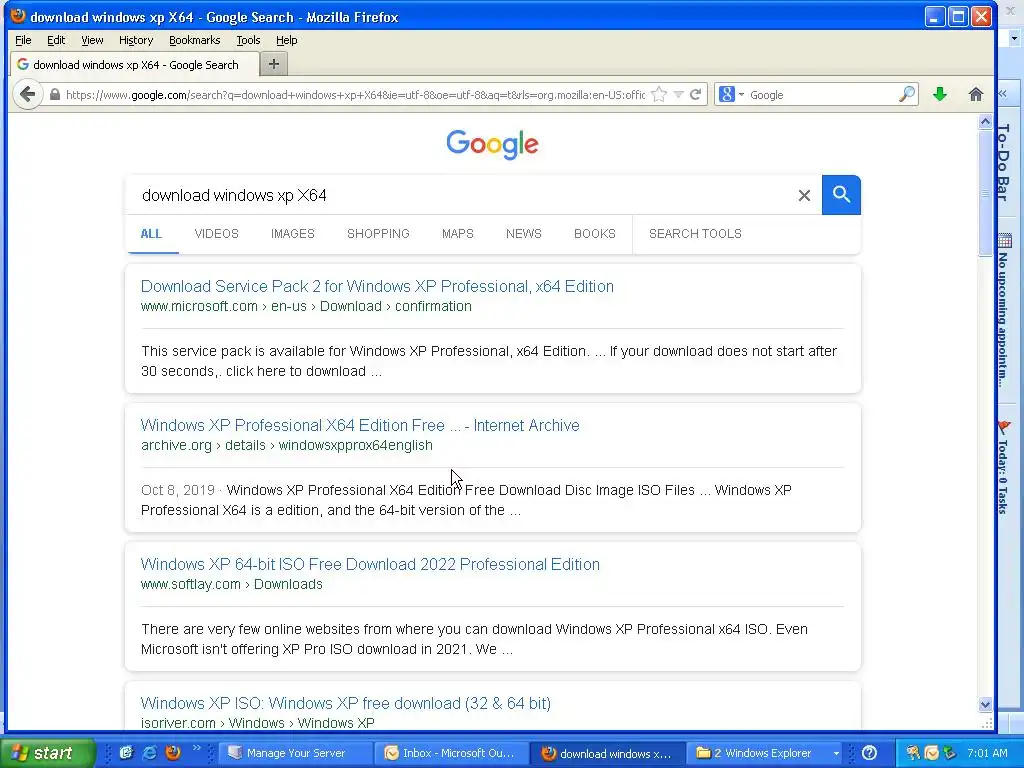Clear the Google search query with X
The width and height of the screenshot is (1024, 768).
pyautogui.click(x=805, y=195)
